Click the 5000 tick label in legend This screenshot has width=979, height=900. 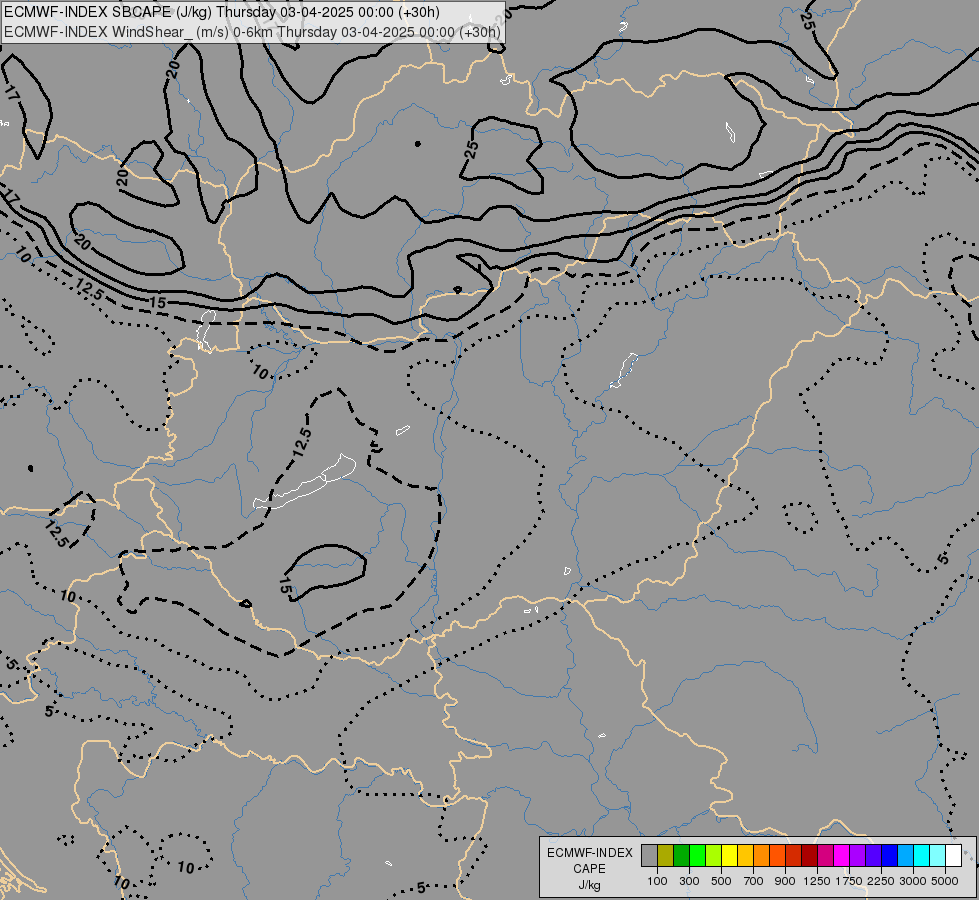(x=945, y=881)
